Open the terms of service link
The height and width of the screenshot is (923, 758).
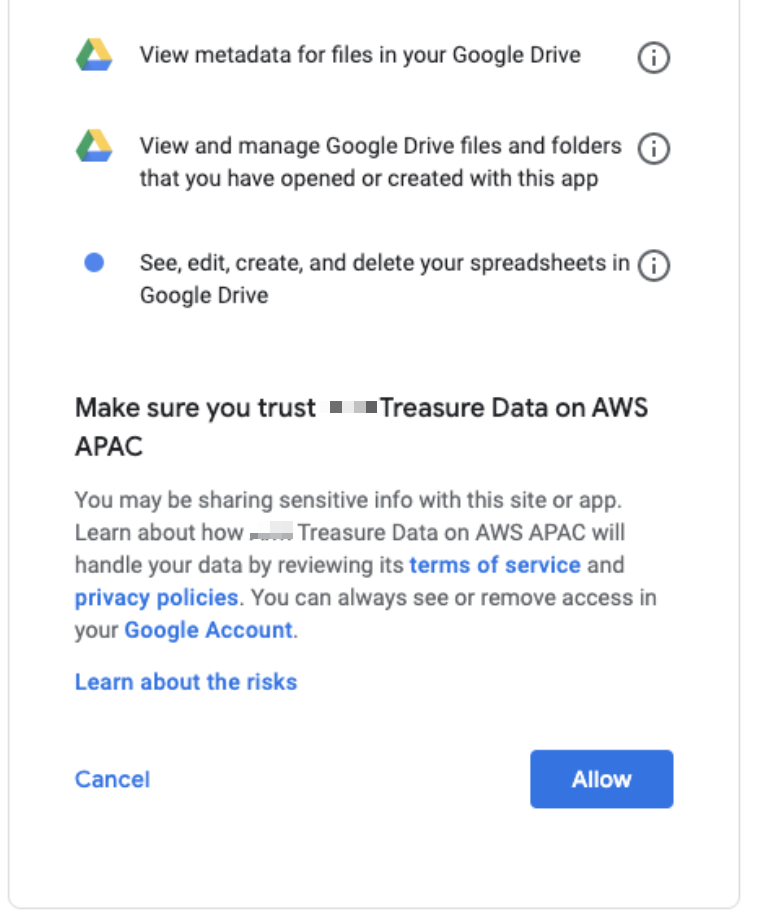pos(495,565)
